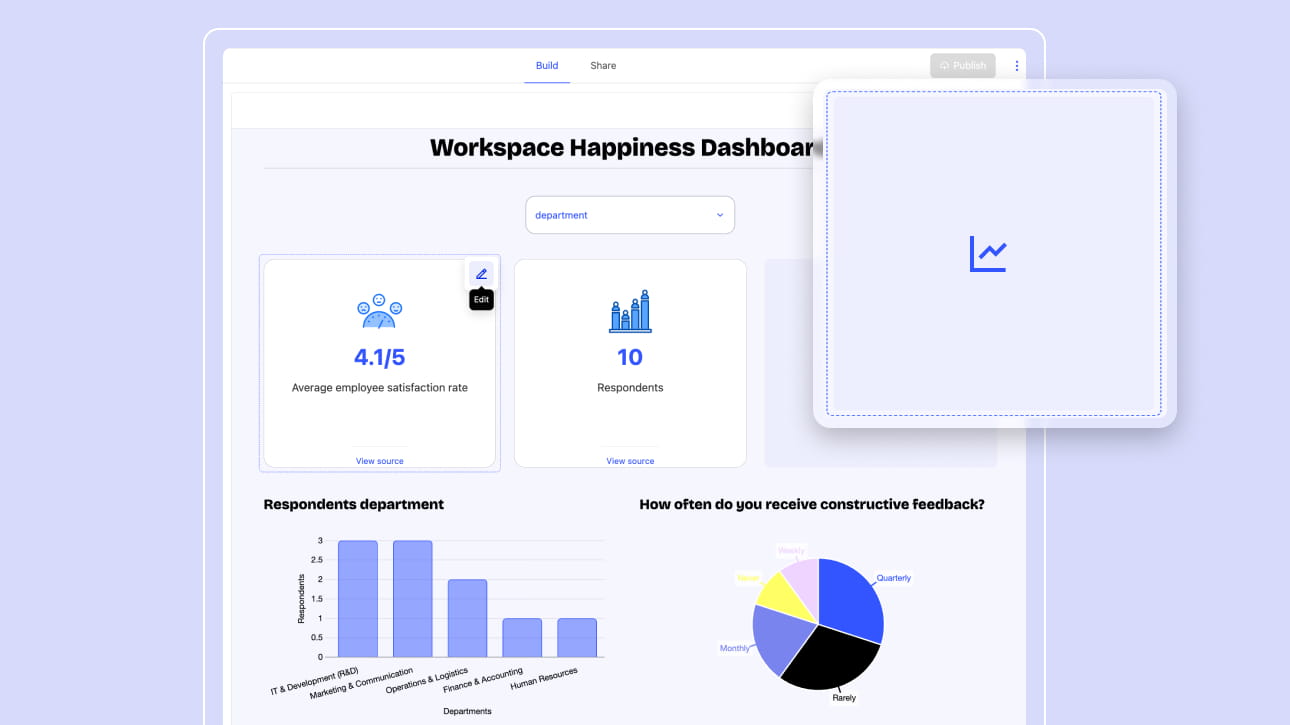This screenshot has height=725, width=1290.
Task: Select the Workspace Happiness Dashboard title
Action: 622,148
